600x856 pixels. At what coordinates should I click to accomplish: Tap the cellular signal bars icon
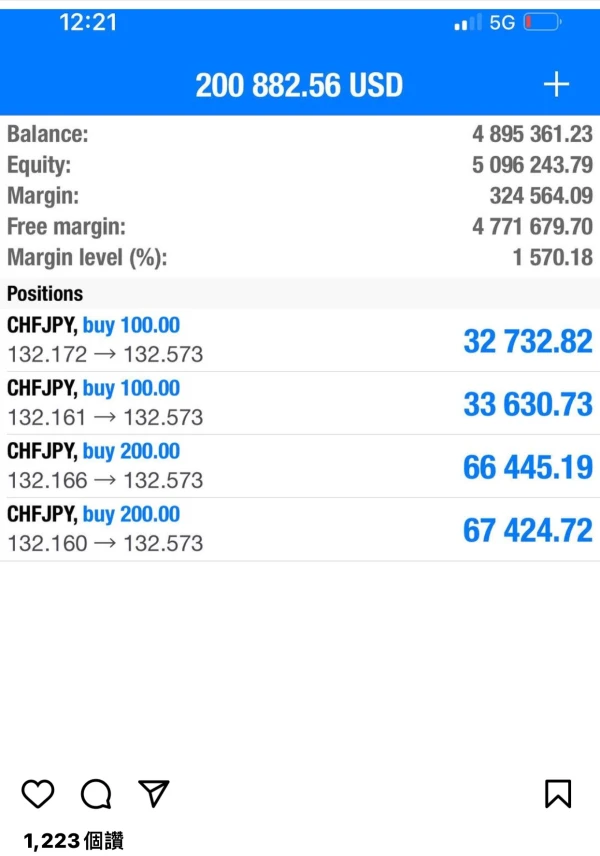[467, 22]
